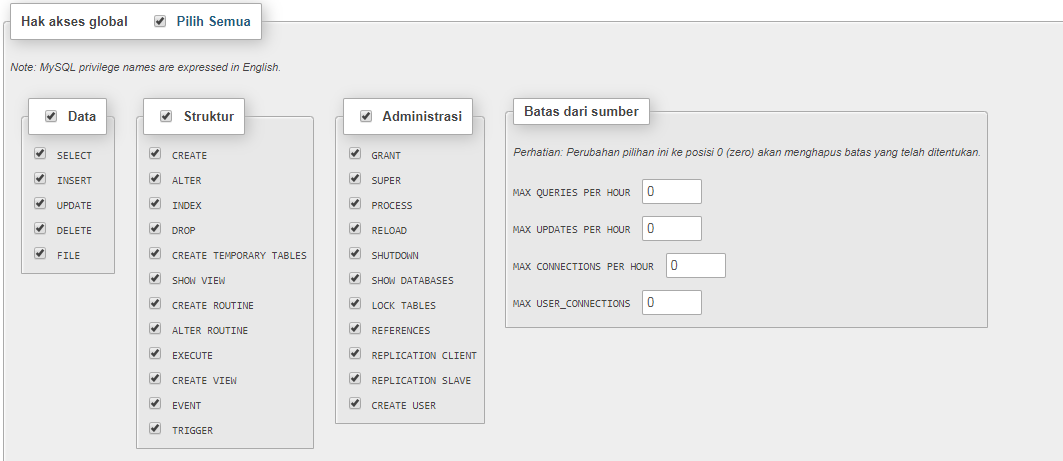Click the Pilih Semua label text
Viewport: 1063px width, 461px height.
pos(213,21)
